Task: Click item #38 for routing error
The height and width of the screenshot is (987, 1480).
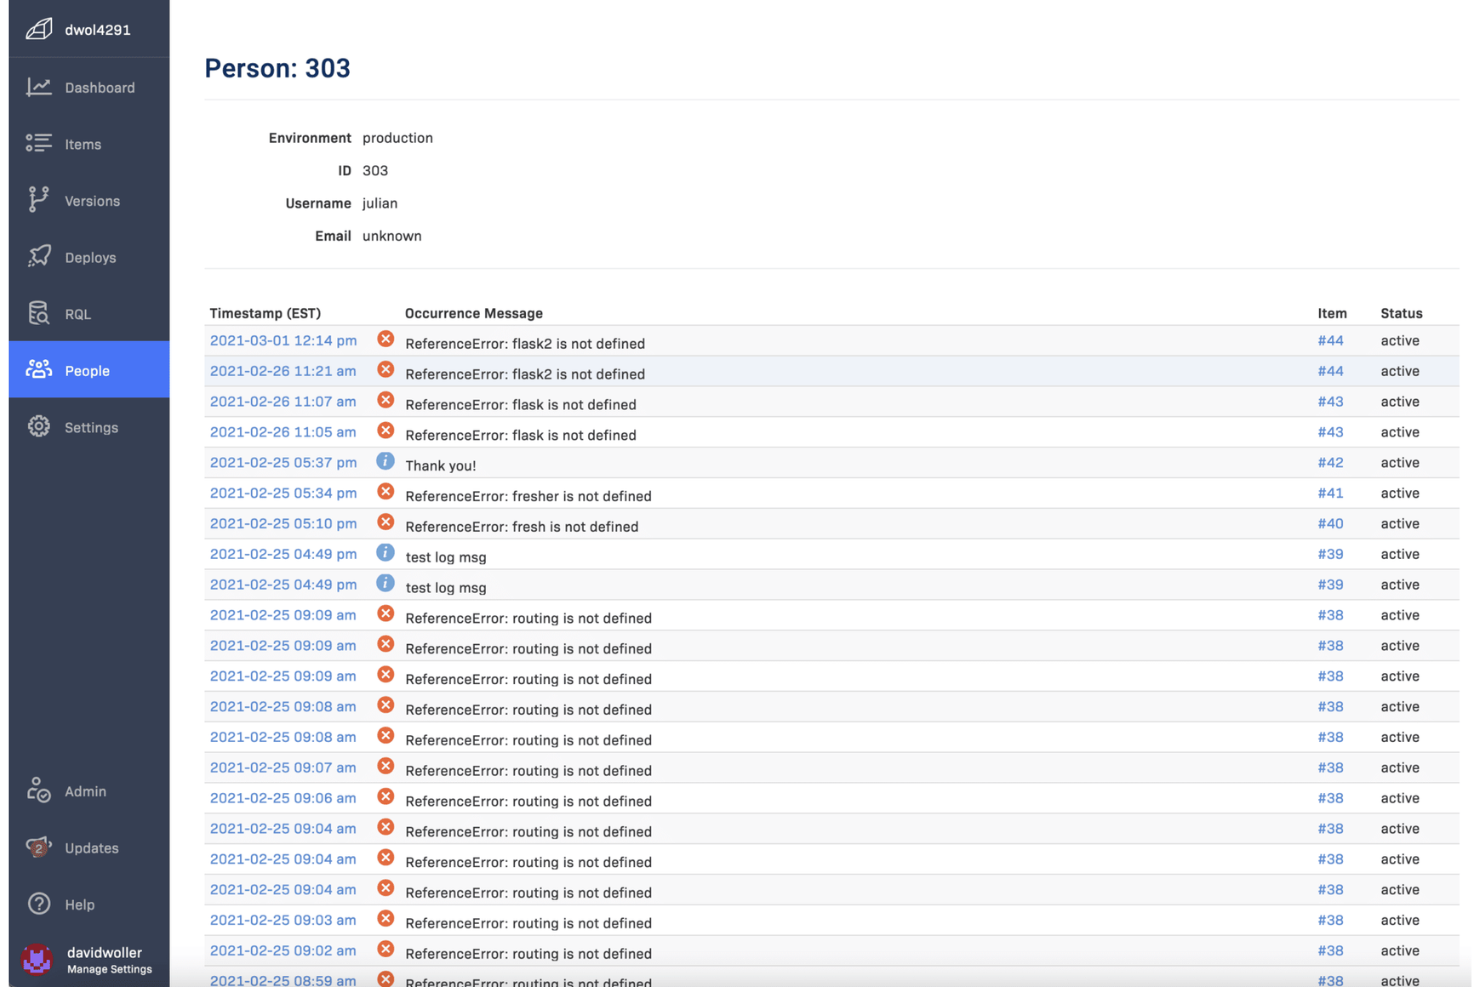Action: (1331, 615)
